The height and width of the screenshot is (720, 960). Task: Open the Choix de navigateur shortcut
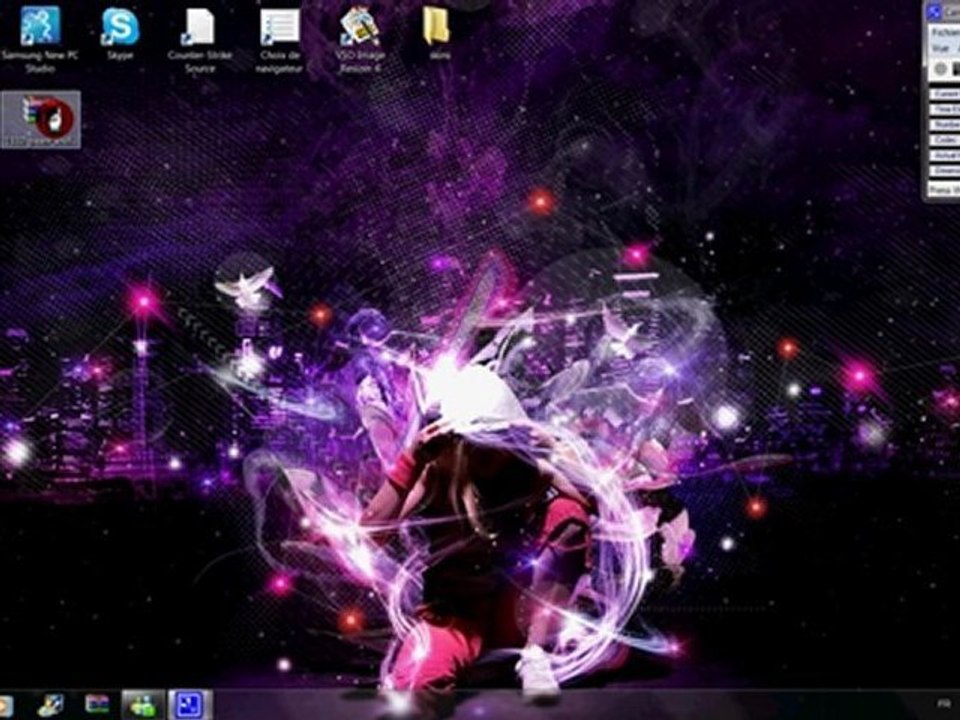(x=279, y=40)
